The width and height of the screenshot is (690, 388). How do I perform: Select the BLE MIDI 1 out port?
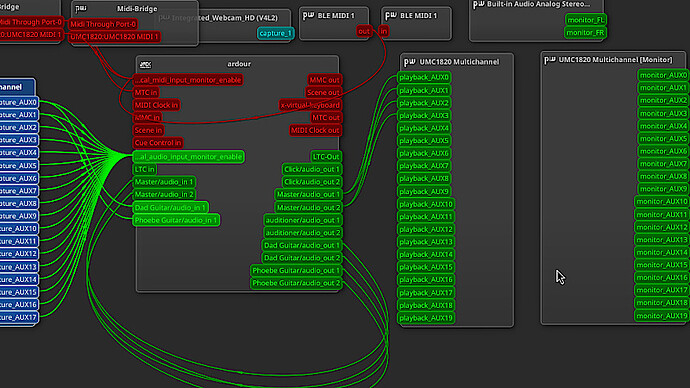[363, 31]
